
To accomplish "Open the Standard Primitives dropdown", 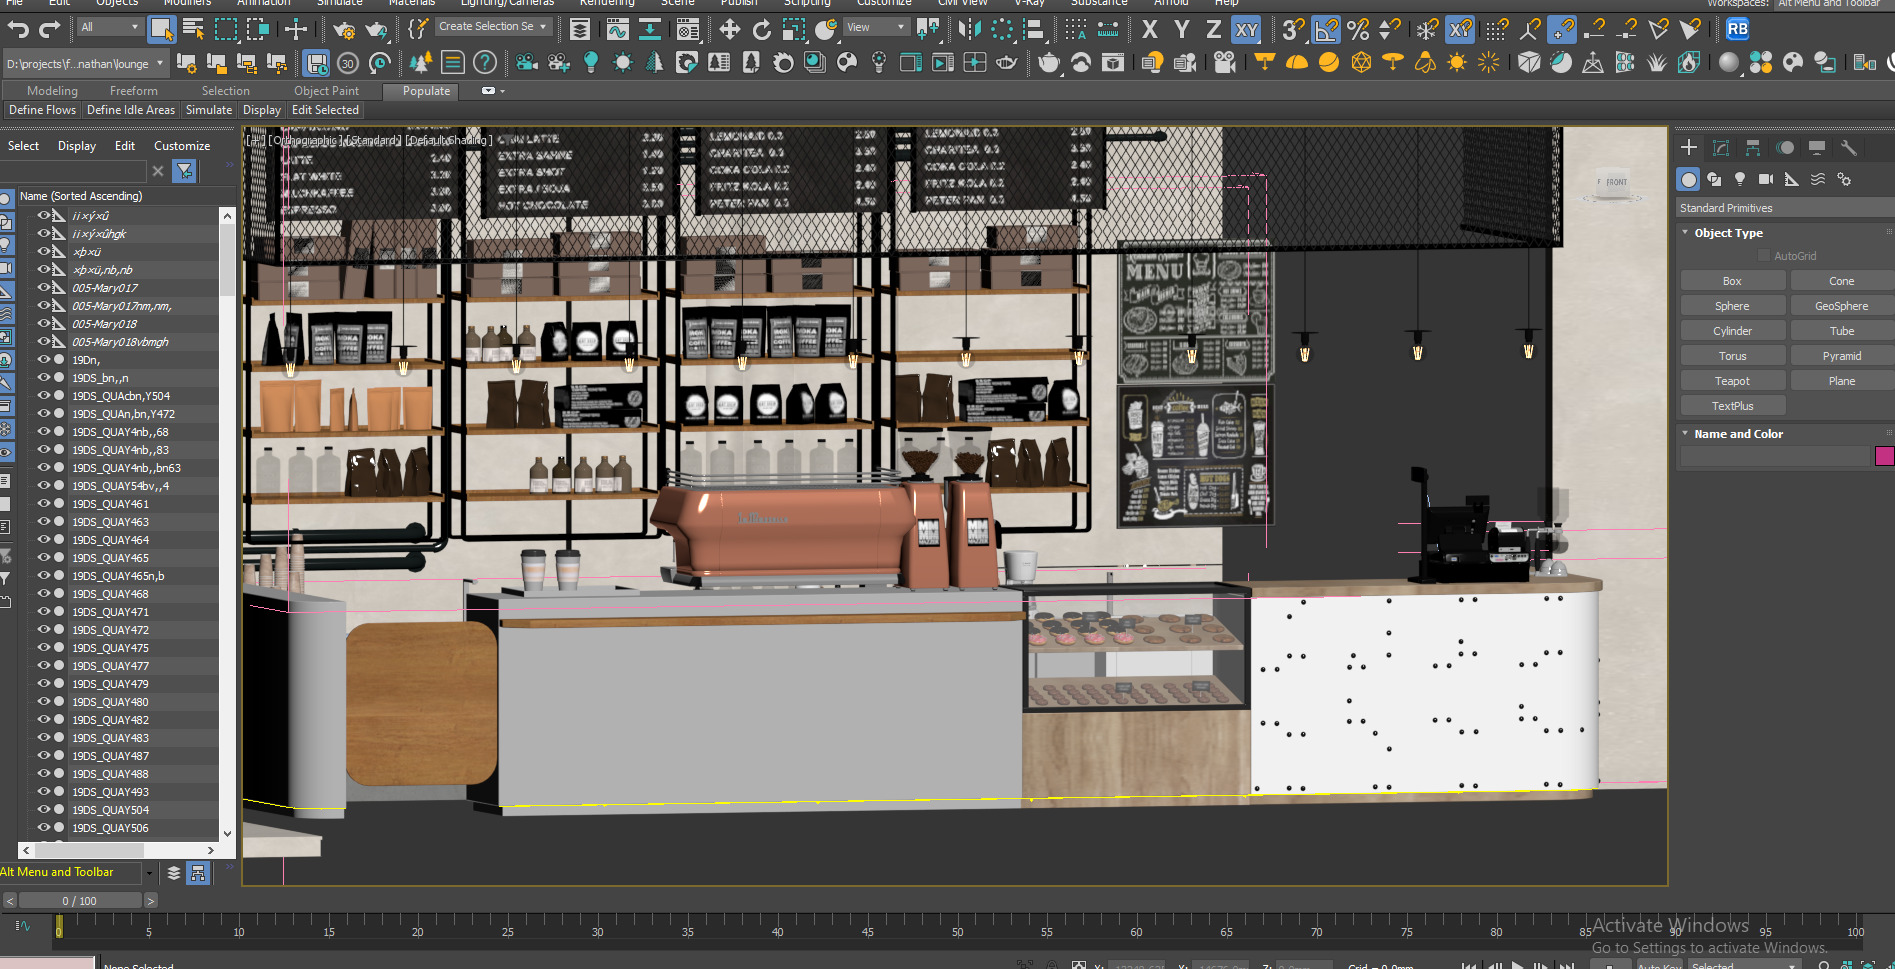I will (1785, 208).
